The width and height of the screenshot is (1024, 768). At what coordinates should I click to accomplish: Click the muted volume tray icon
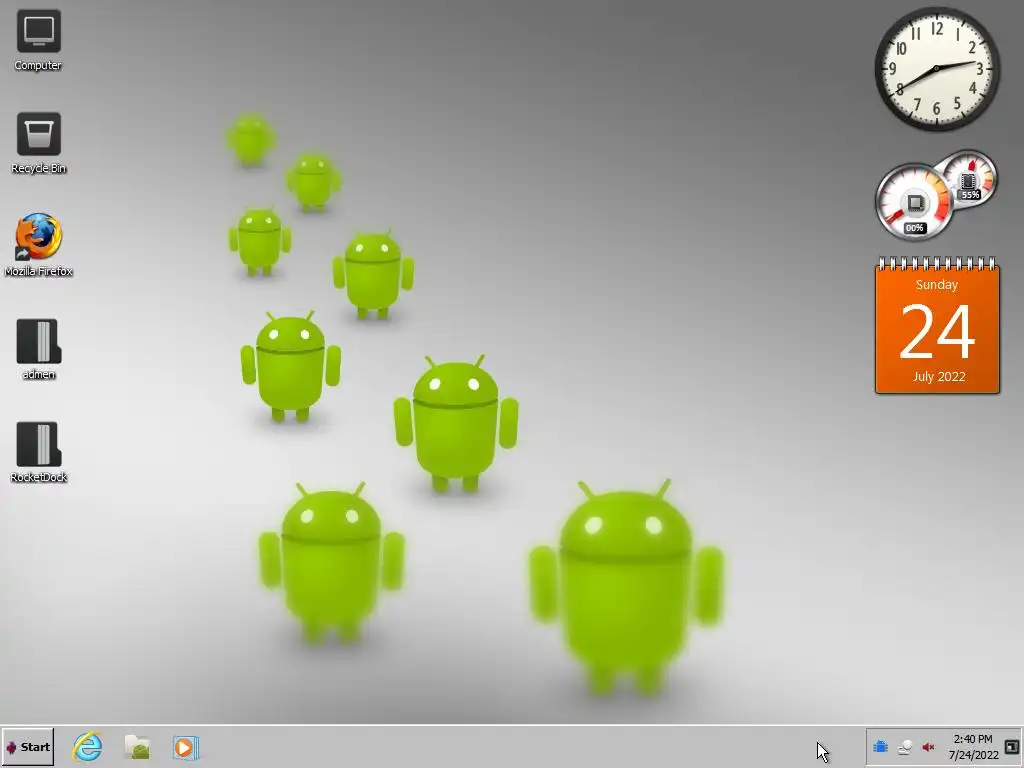coord(928,747)
